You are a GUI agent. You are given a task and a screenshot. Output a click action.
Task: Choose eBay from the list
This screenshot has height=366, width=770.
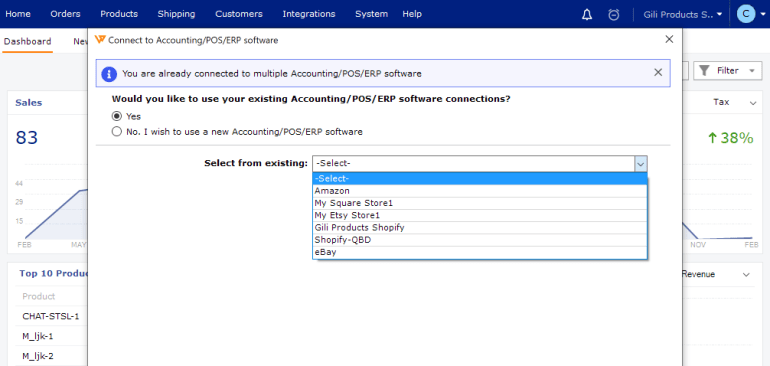tap(480, 252)
